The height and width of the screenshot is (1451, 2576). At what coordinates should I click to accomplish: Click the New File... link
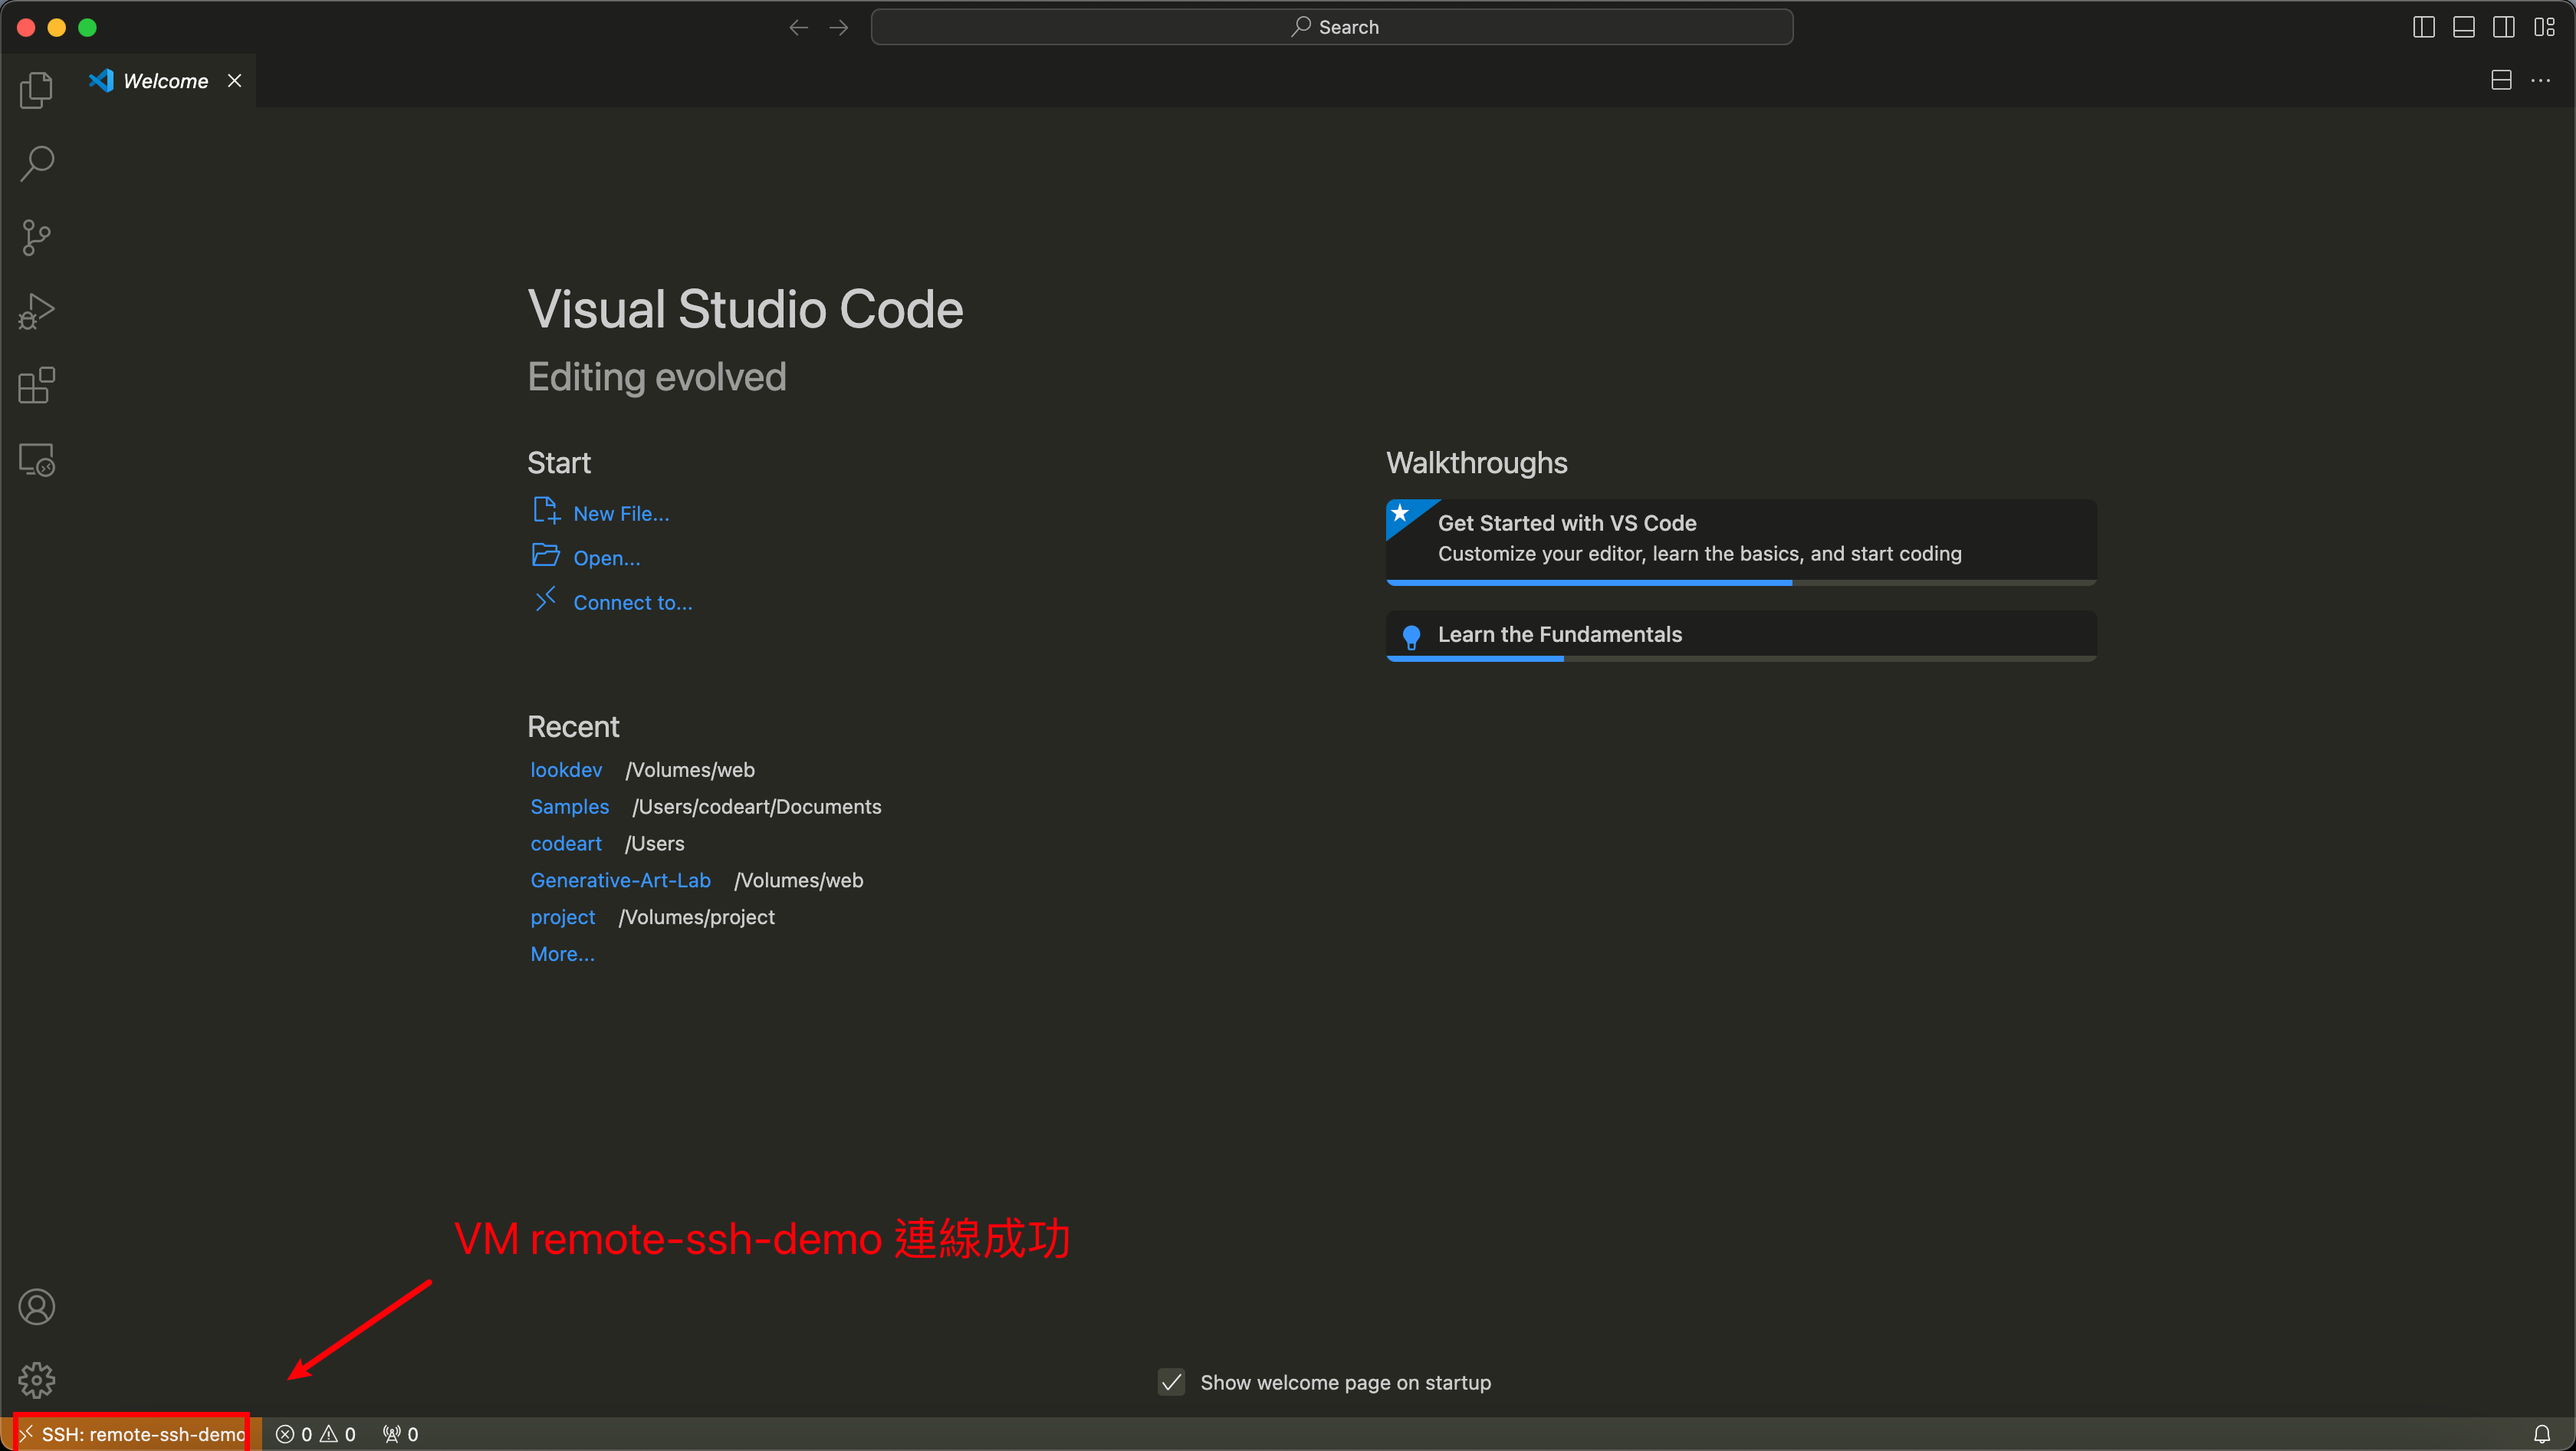pyautogui.click(x=620, y=513)
